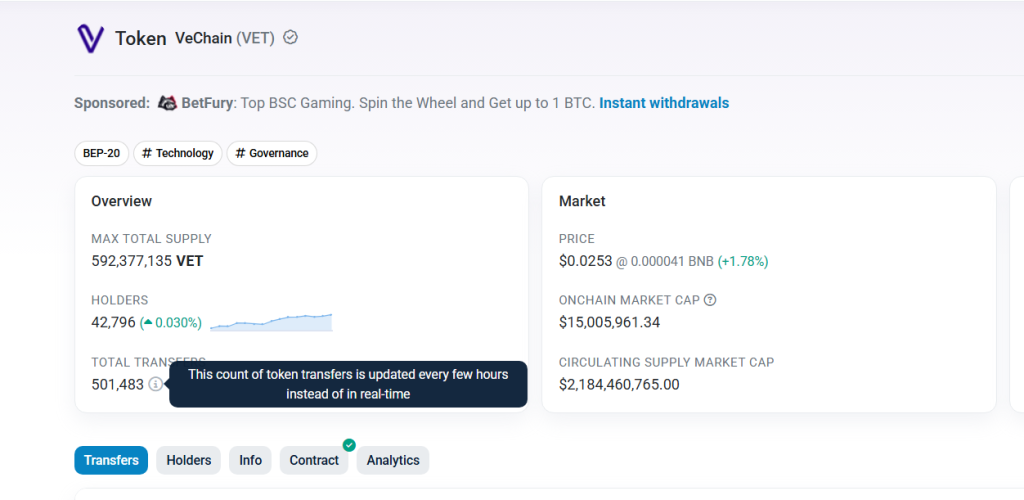Open the Info tab

(x=250, y=460)
